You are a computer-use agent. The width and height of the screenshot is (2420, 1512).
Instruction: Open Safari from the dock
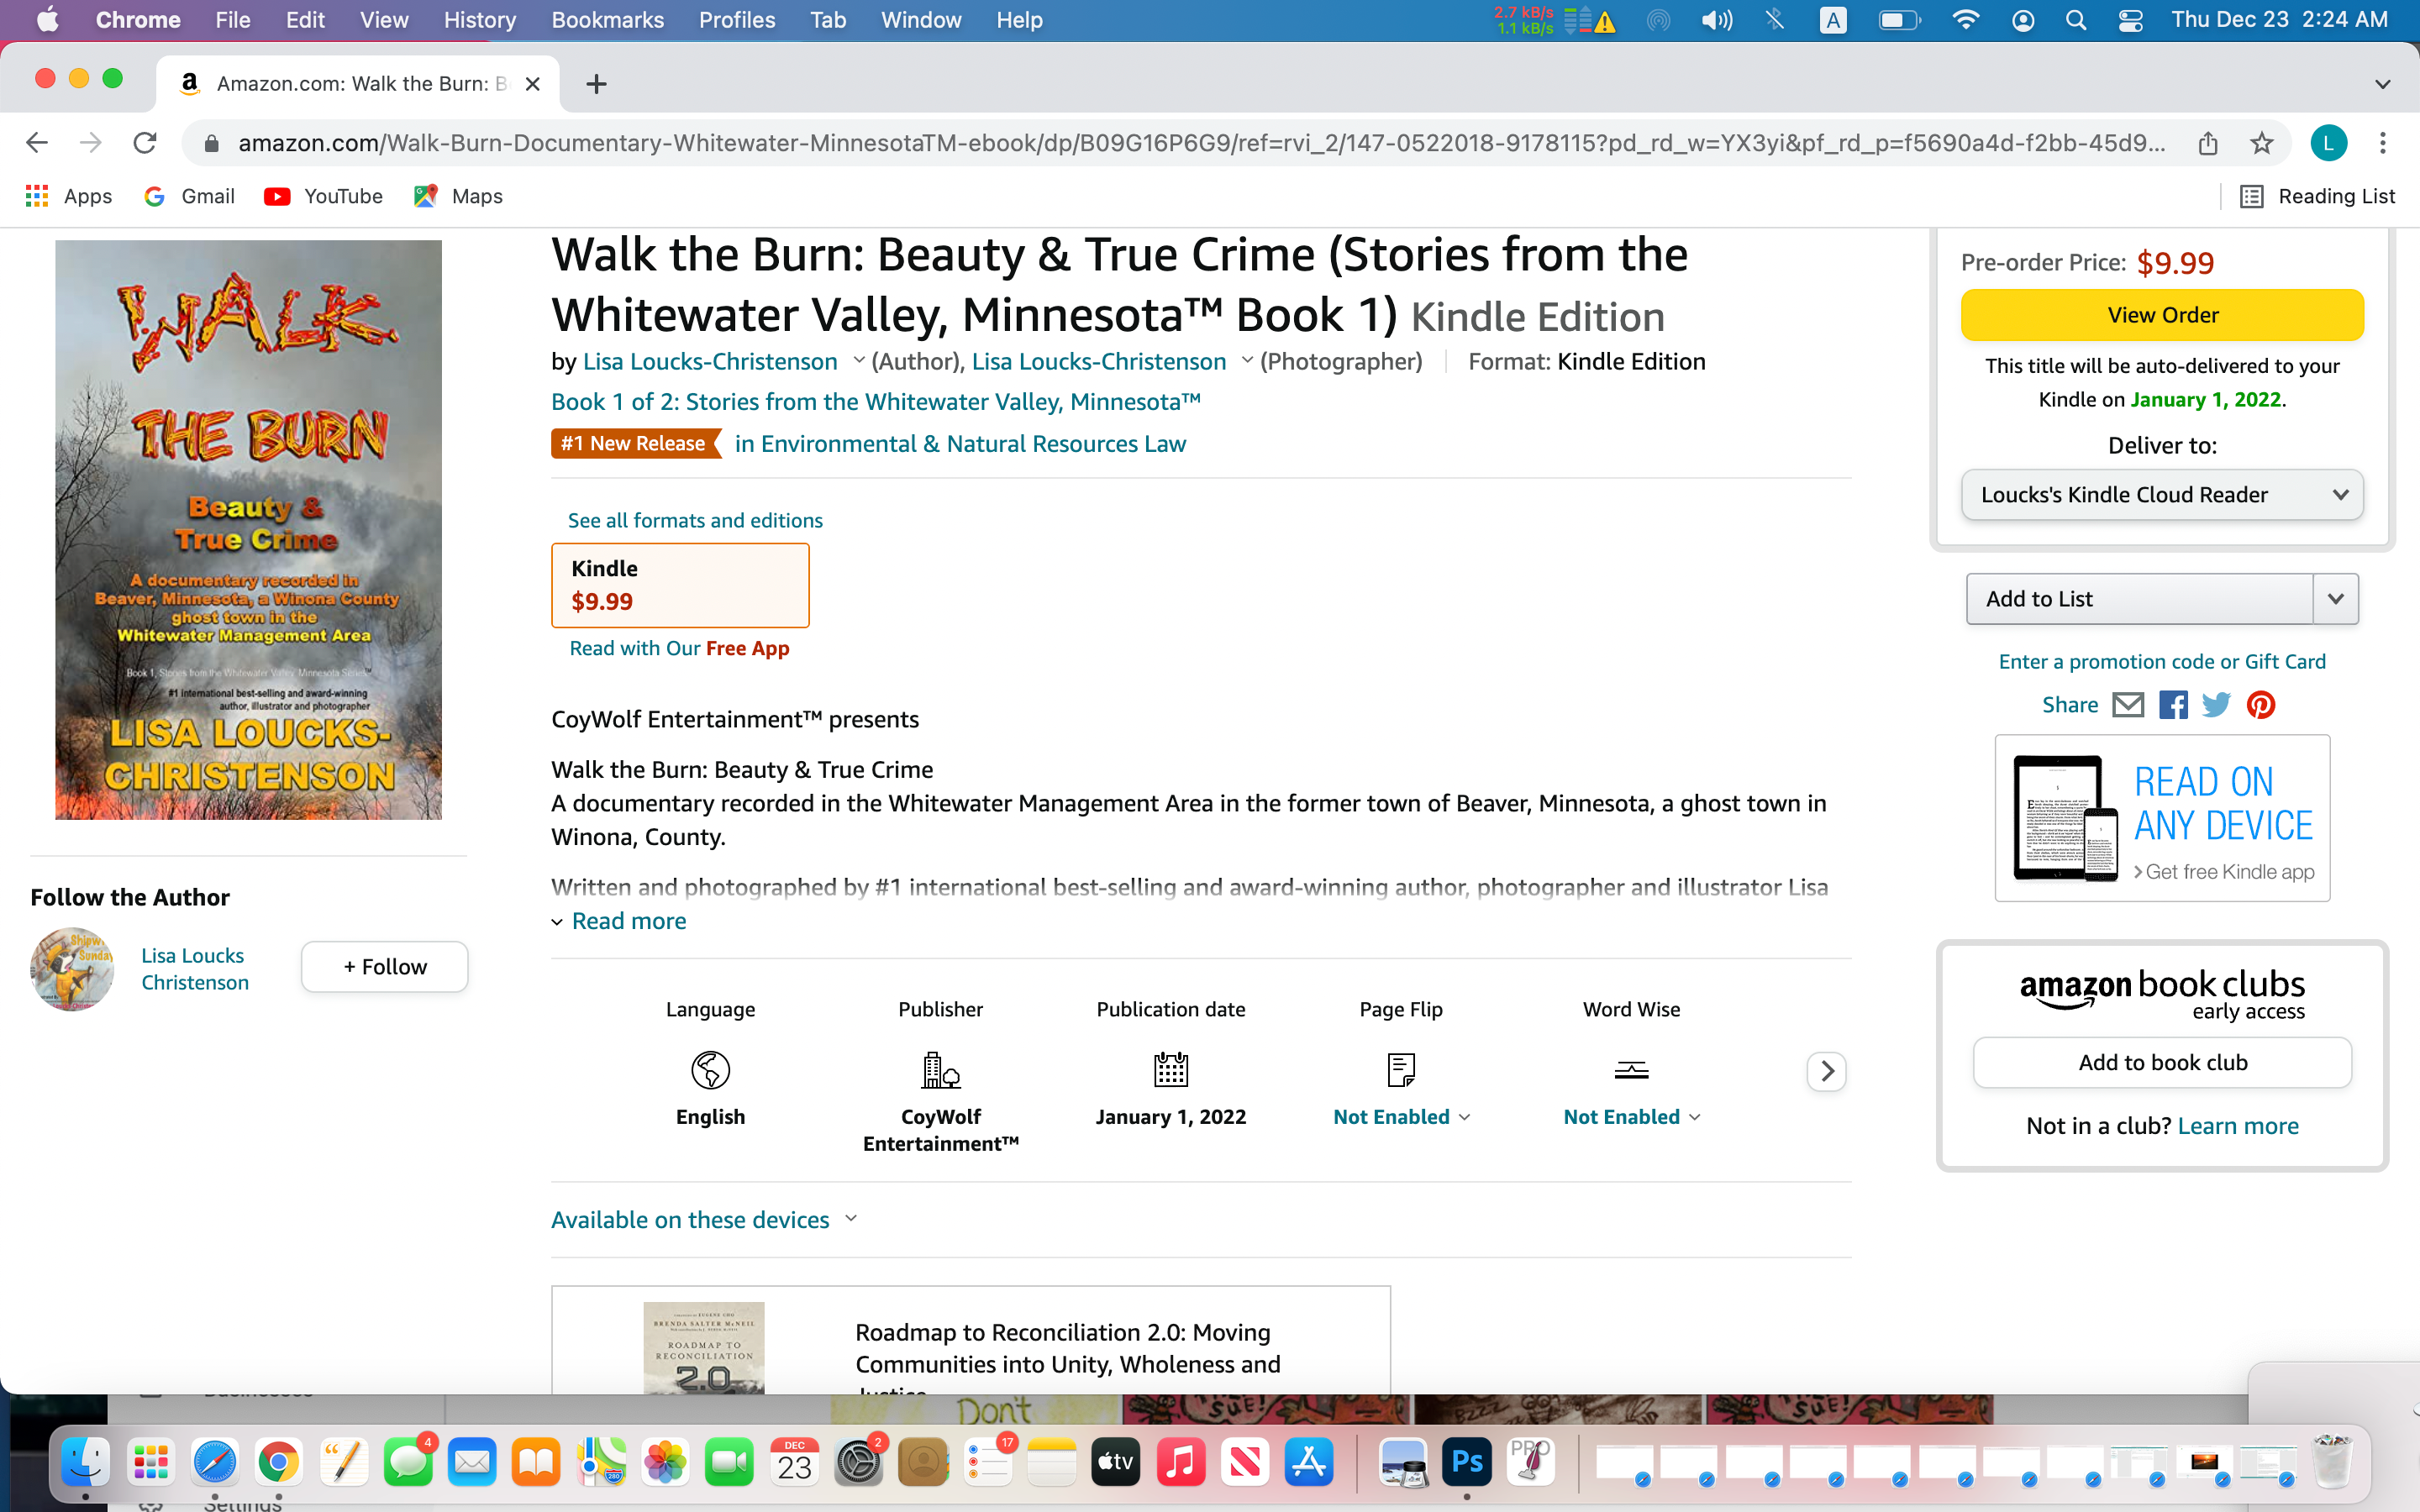click(214, 1462)
